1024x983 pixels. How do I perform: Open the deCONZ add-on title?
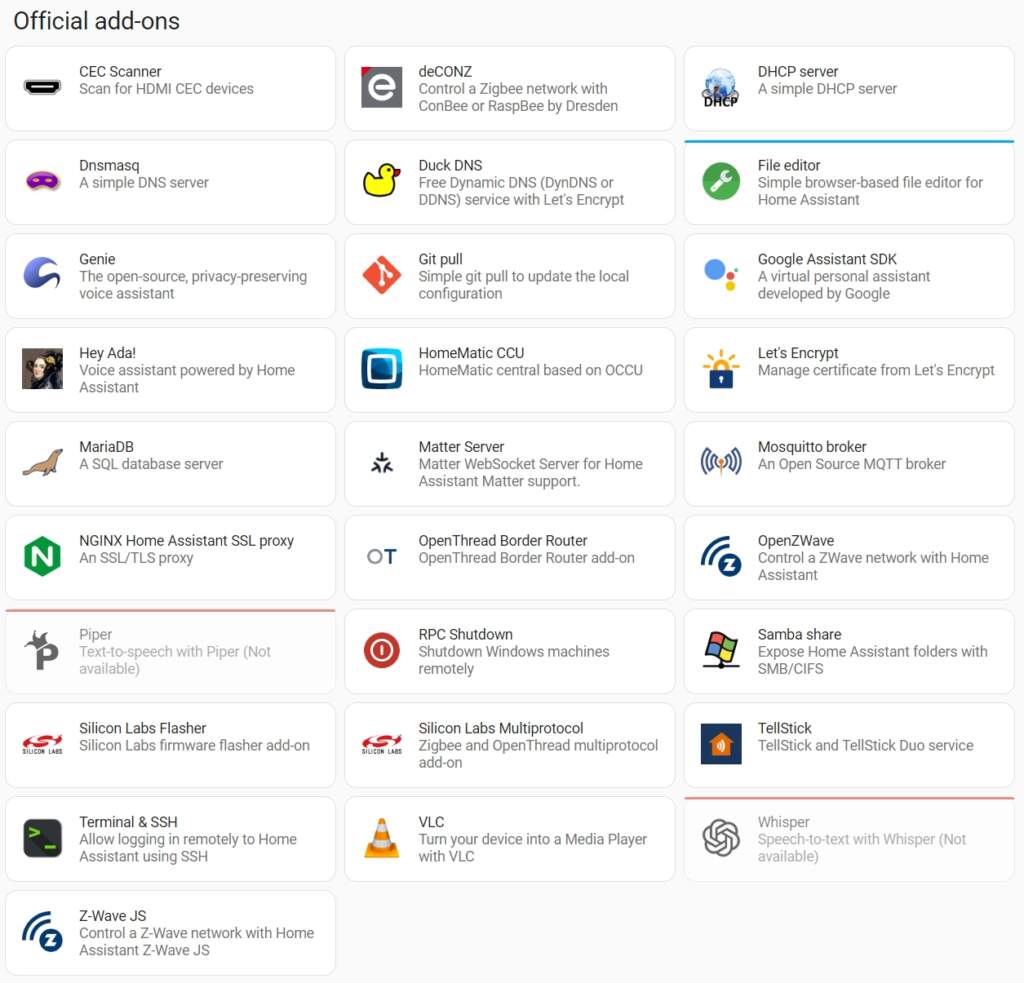pyautogui.click(x=445, y=72)
